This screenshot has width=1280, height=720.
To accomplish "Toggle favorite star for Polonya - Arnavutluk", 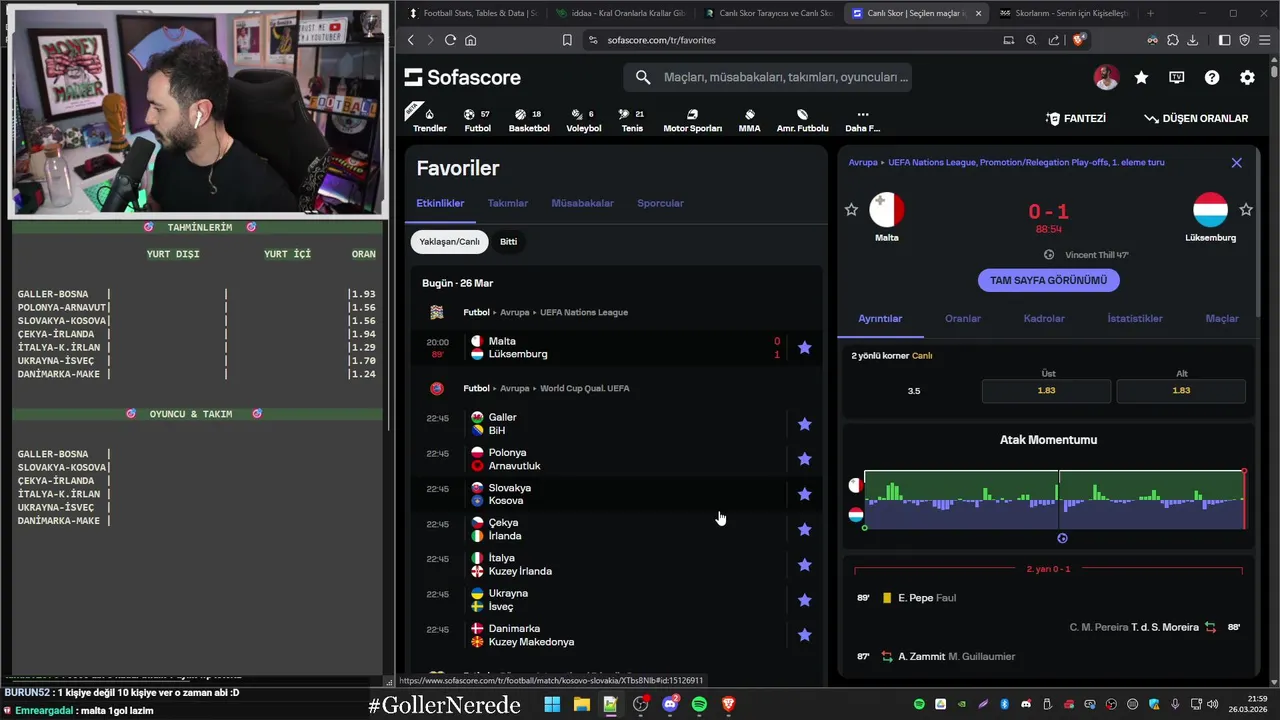I will pyautogui.click(x=804, y=459).
